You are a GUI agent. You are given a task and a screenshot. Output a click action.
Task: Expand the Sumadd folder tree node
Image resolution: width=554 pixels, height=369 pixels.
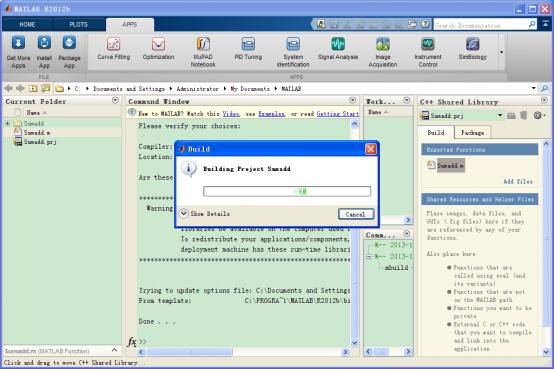tap(7, 123)
